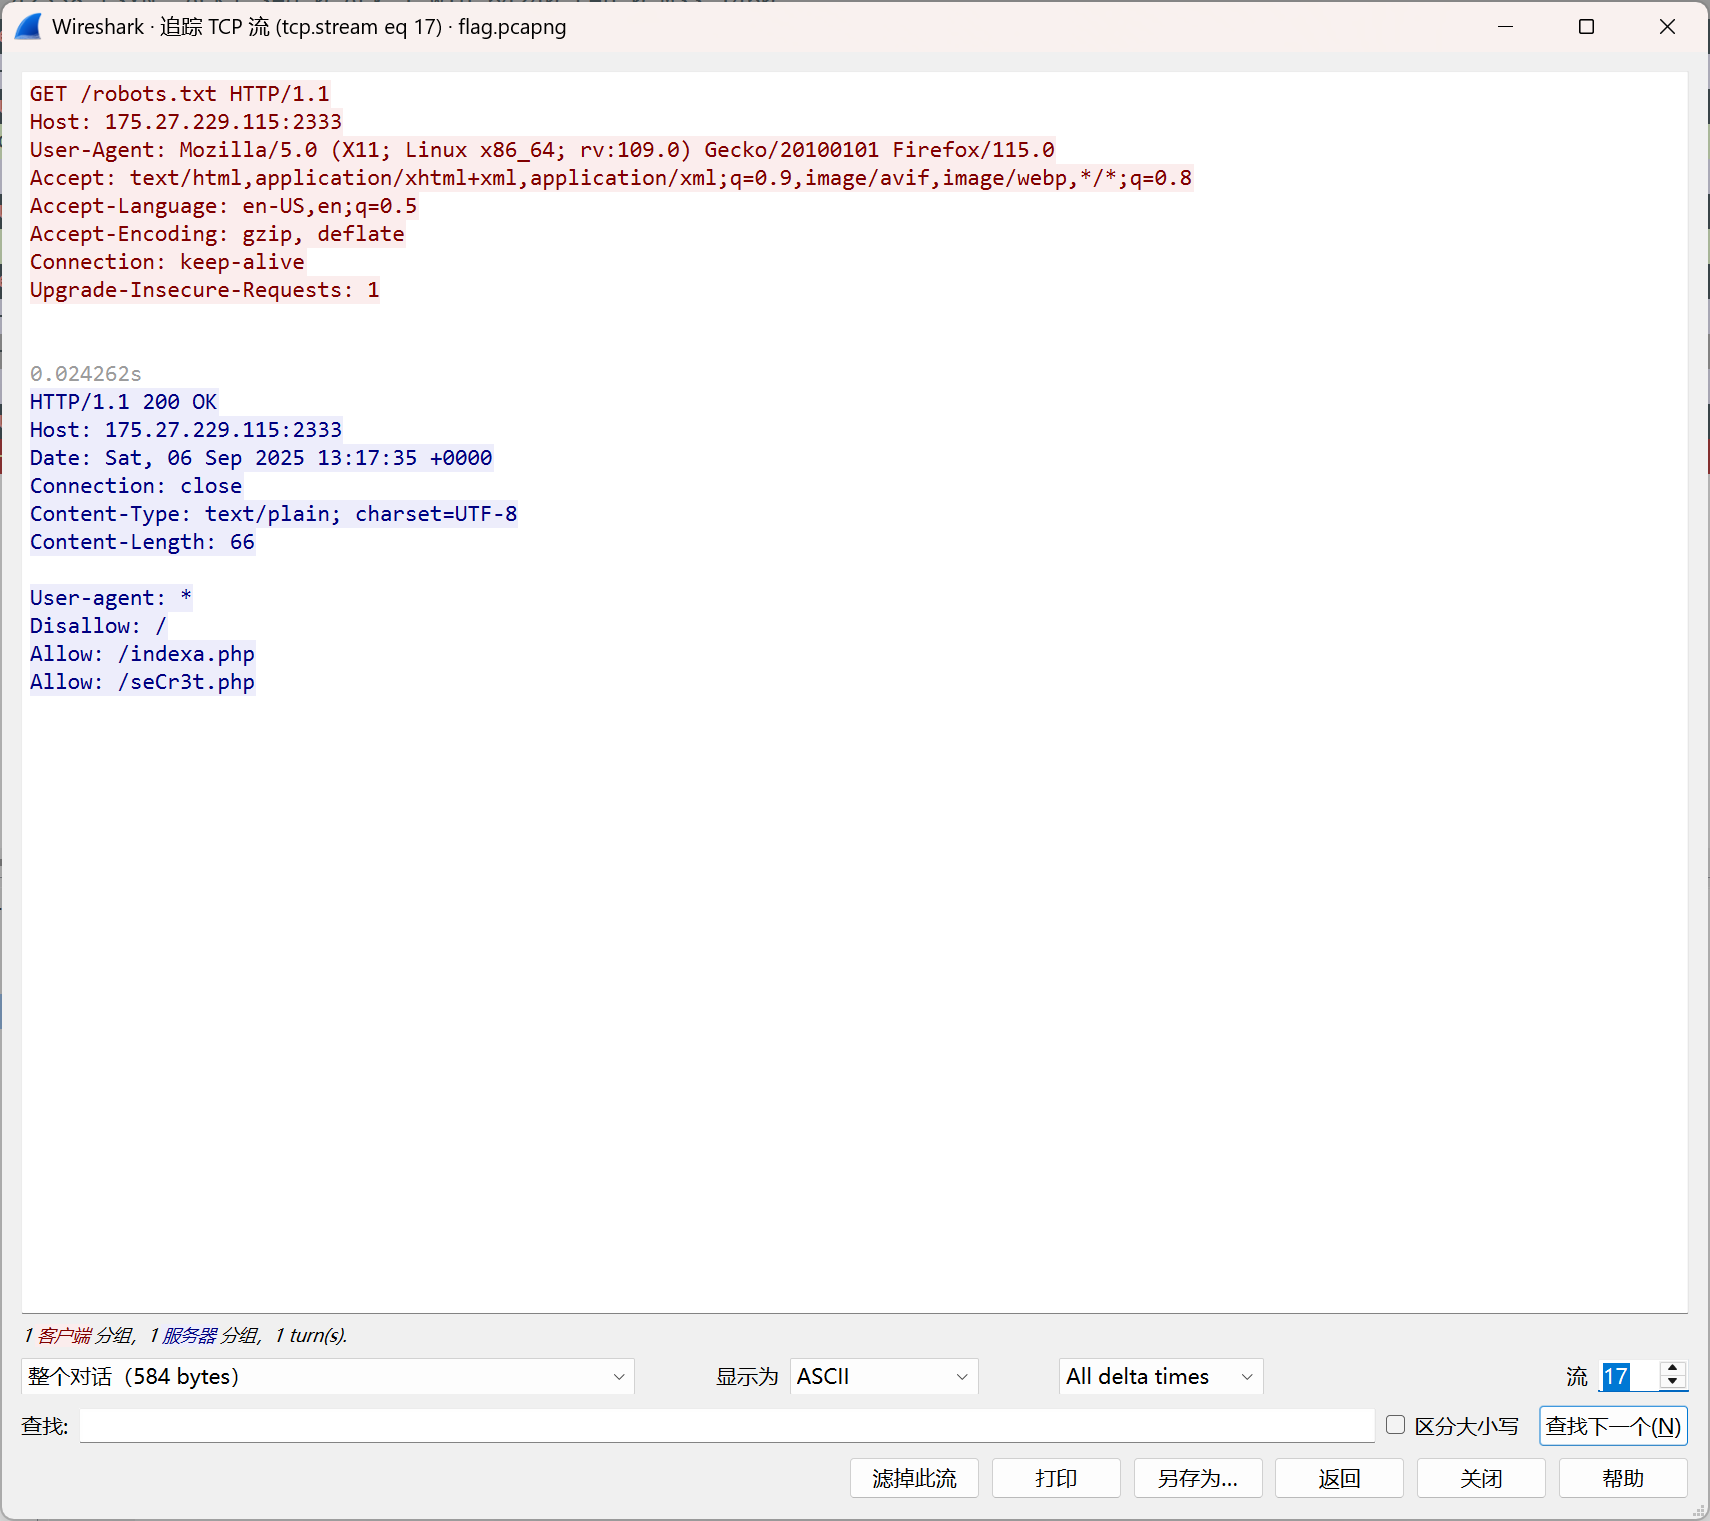Click the Accept-Language: en-US line
The width and height of the screenshot is (1710, 1521).
click(x=224, y=206)
